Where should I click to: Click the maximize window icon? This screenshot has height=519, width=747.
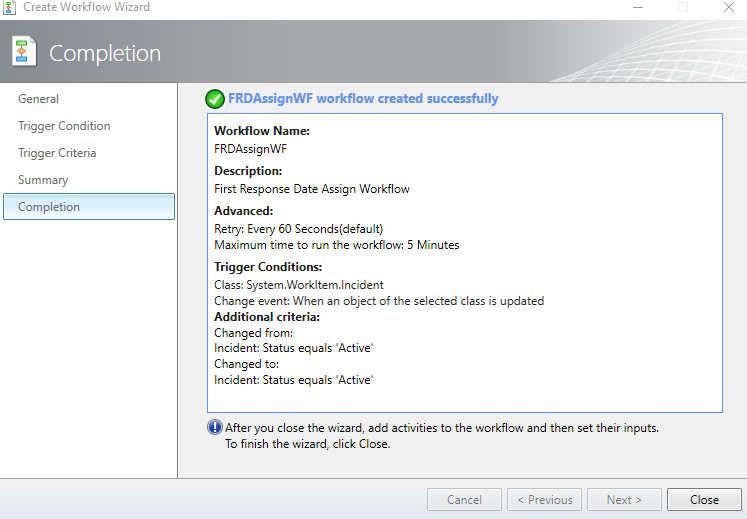click(683, 7)
